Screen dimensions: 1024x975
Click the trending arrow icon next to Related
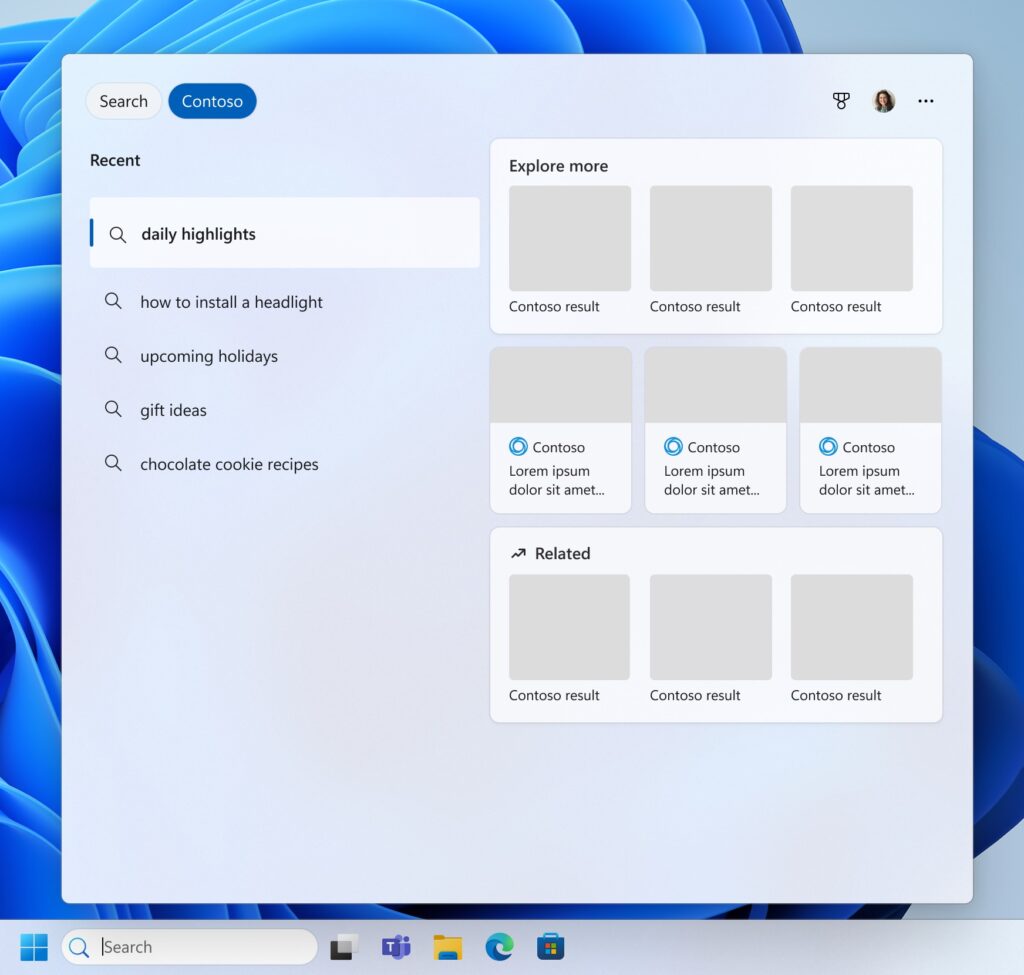click(x=518, y=552)
